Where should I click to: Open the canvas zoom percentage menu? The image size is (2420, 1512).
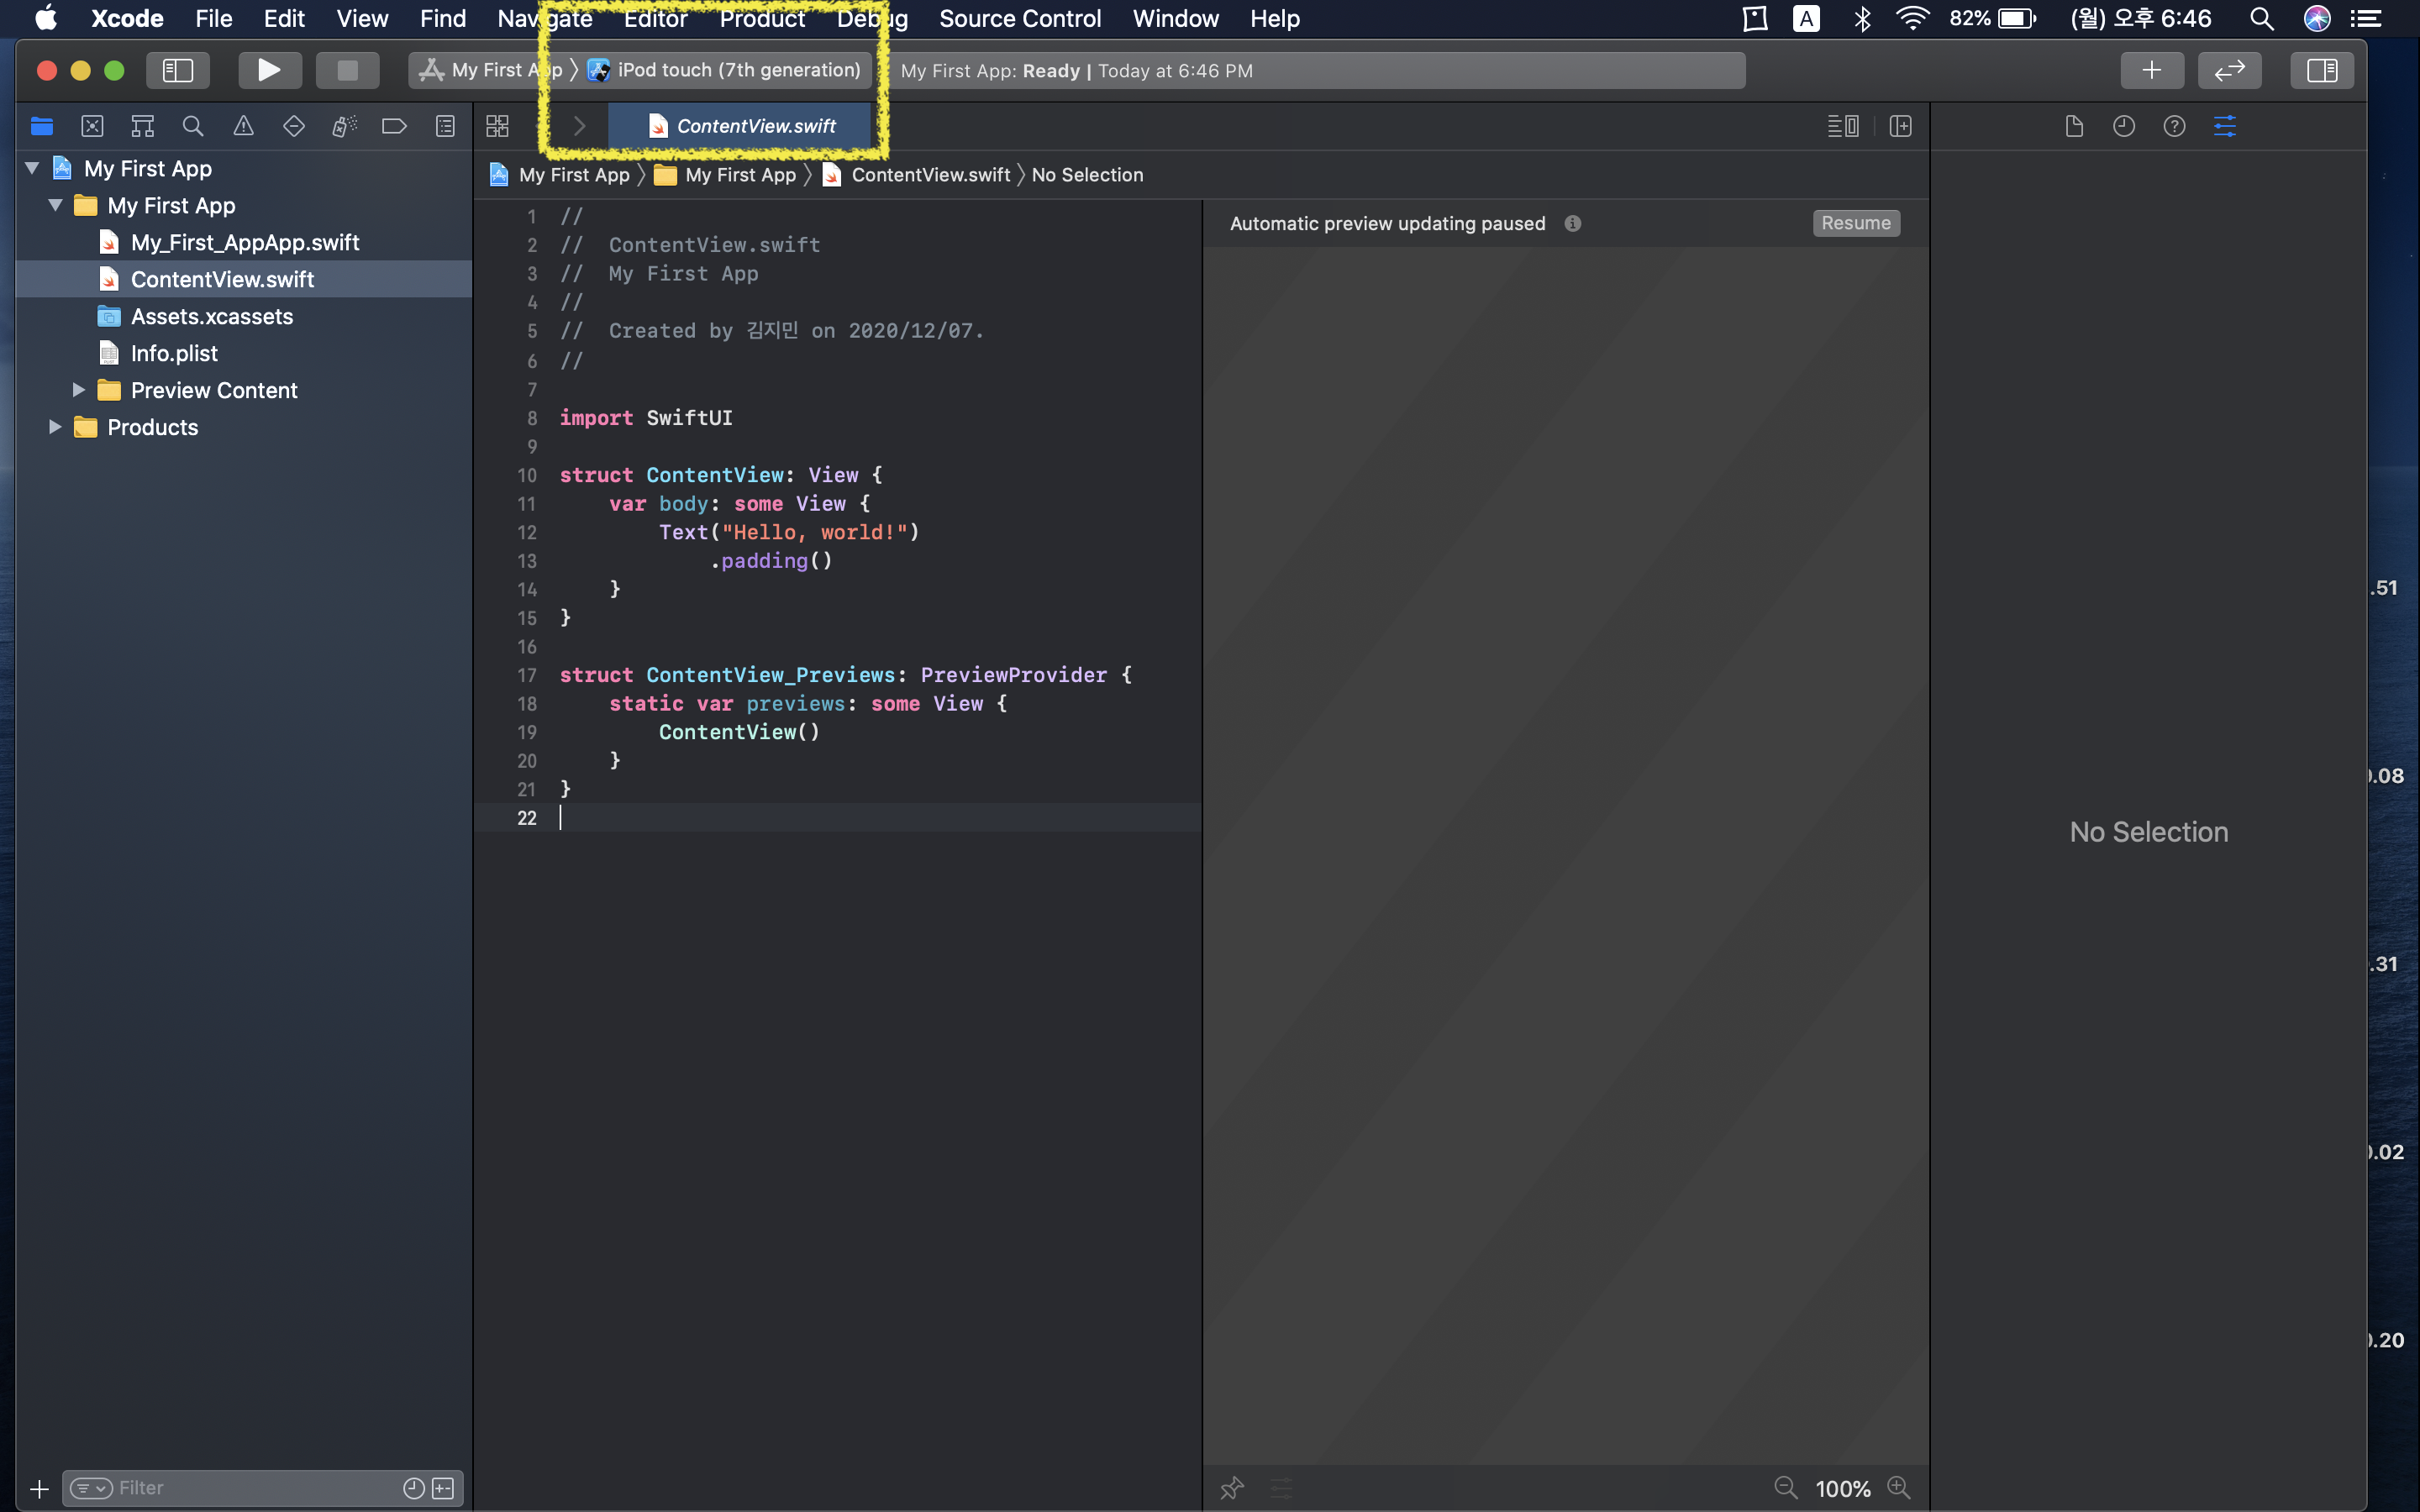pos(1843,1489)
